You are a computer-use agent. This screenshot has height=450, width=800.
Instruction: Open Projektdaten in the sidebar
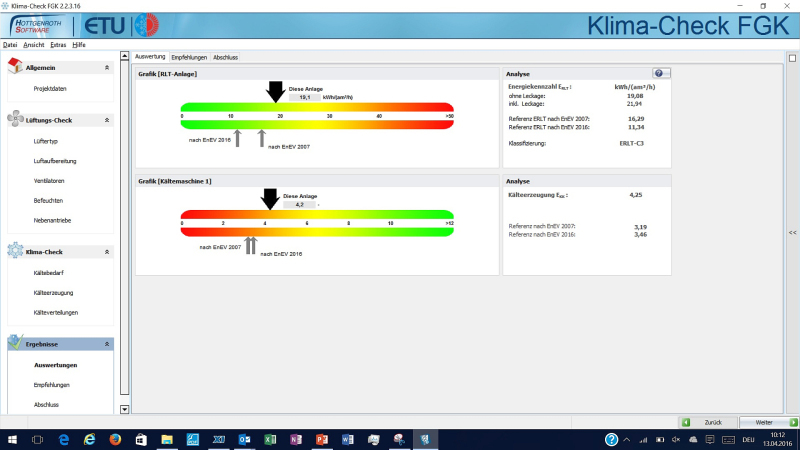50,88
